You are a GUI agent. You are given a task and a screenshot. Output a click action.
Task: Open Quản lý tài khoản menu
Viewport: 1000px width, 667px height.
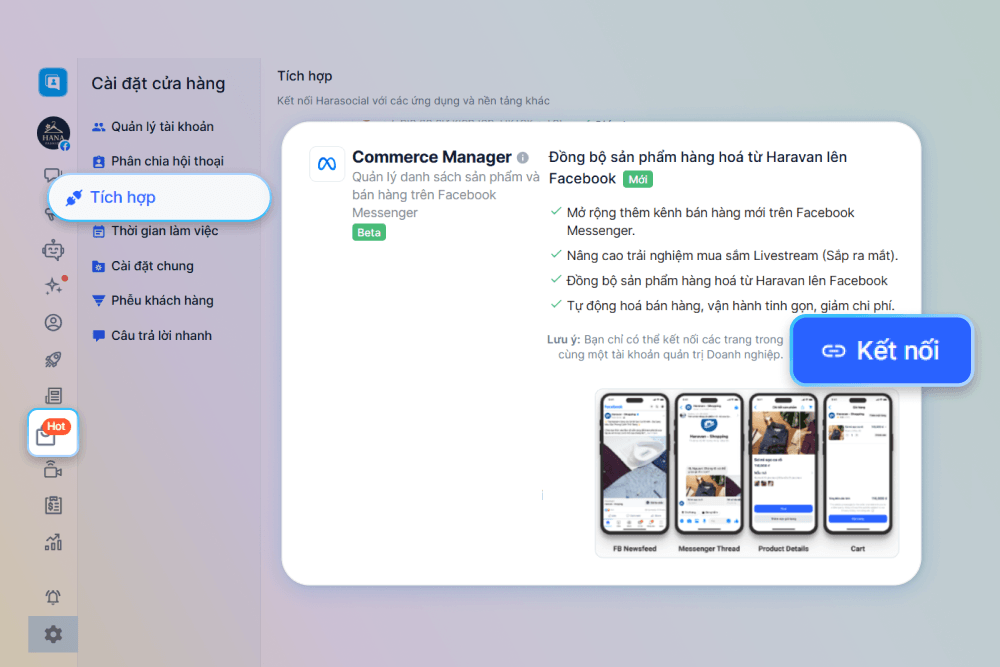click(x=153, y=127)
